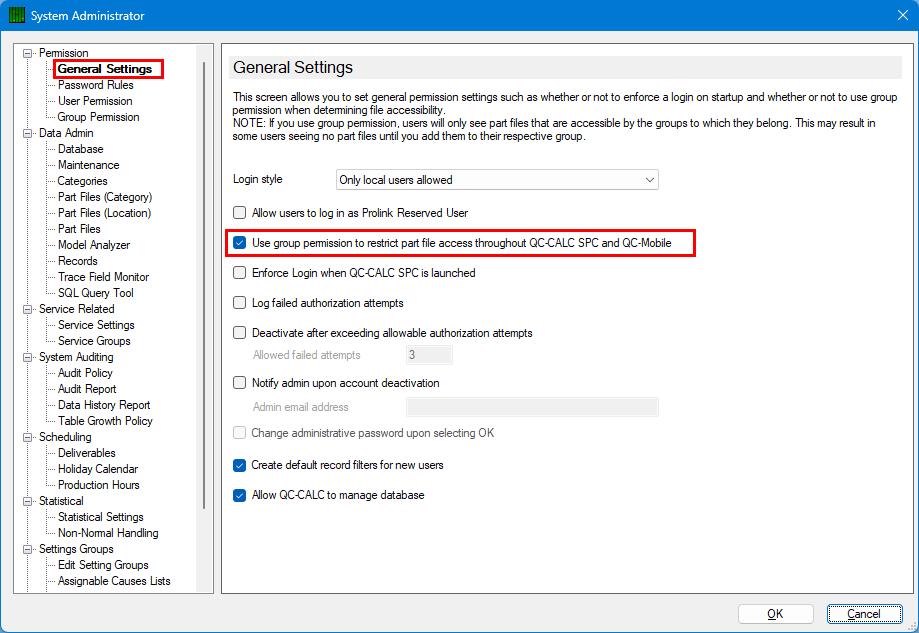Open Trace Field Monitor
Image resolution: width=919 pixels, height=633 pixels.
pos(103,277)
